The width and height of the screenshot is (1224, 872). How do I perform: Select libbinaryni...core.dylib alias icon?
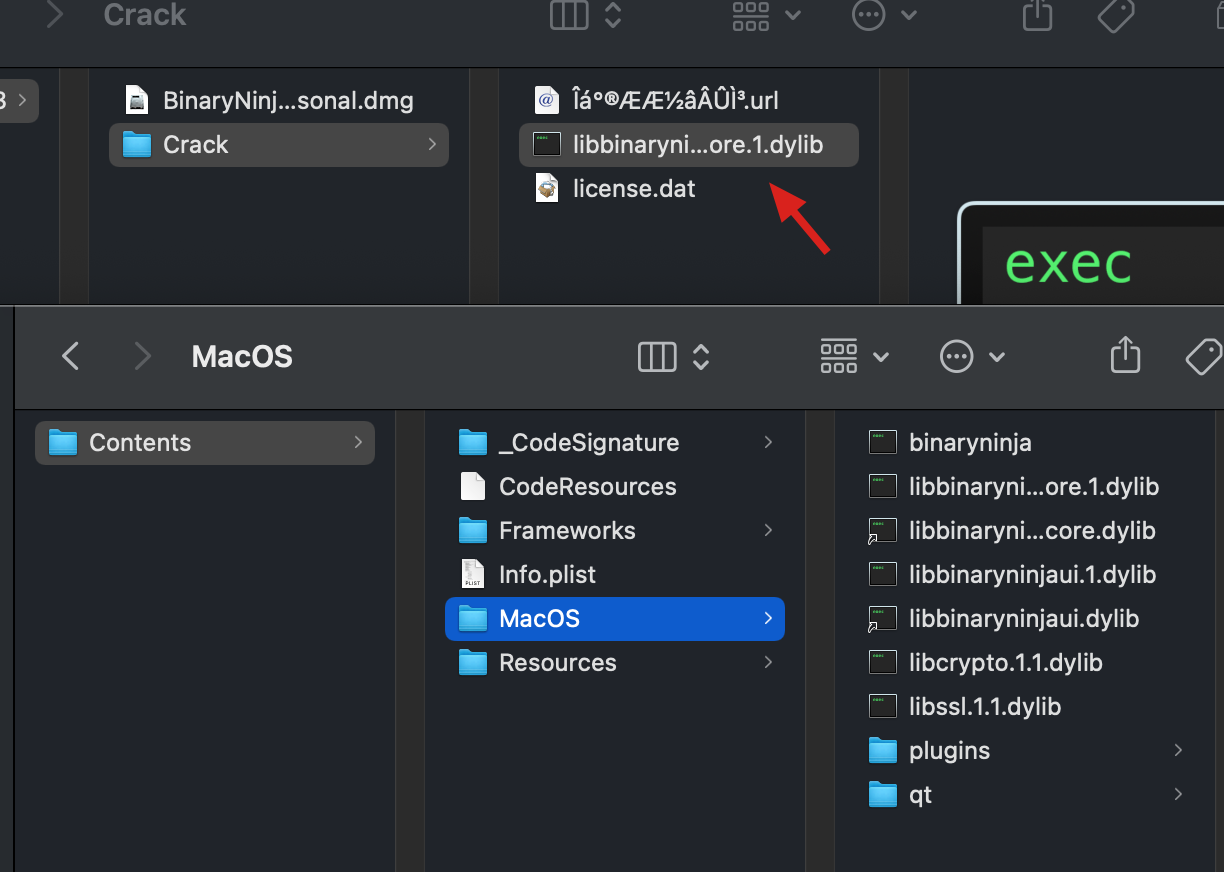[883, 530]
